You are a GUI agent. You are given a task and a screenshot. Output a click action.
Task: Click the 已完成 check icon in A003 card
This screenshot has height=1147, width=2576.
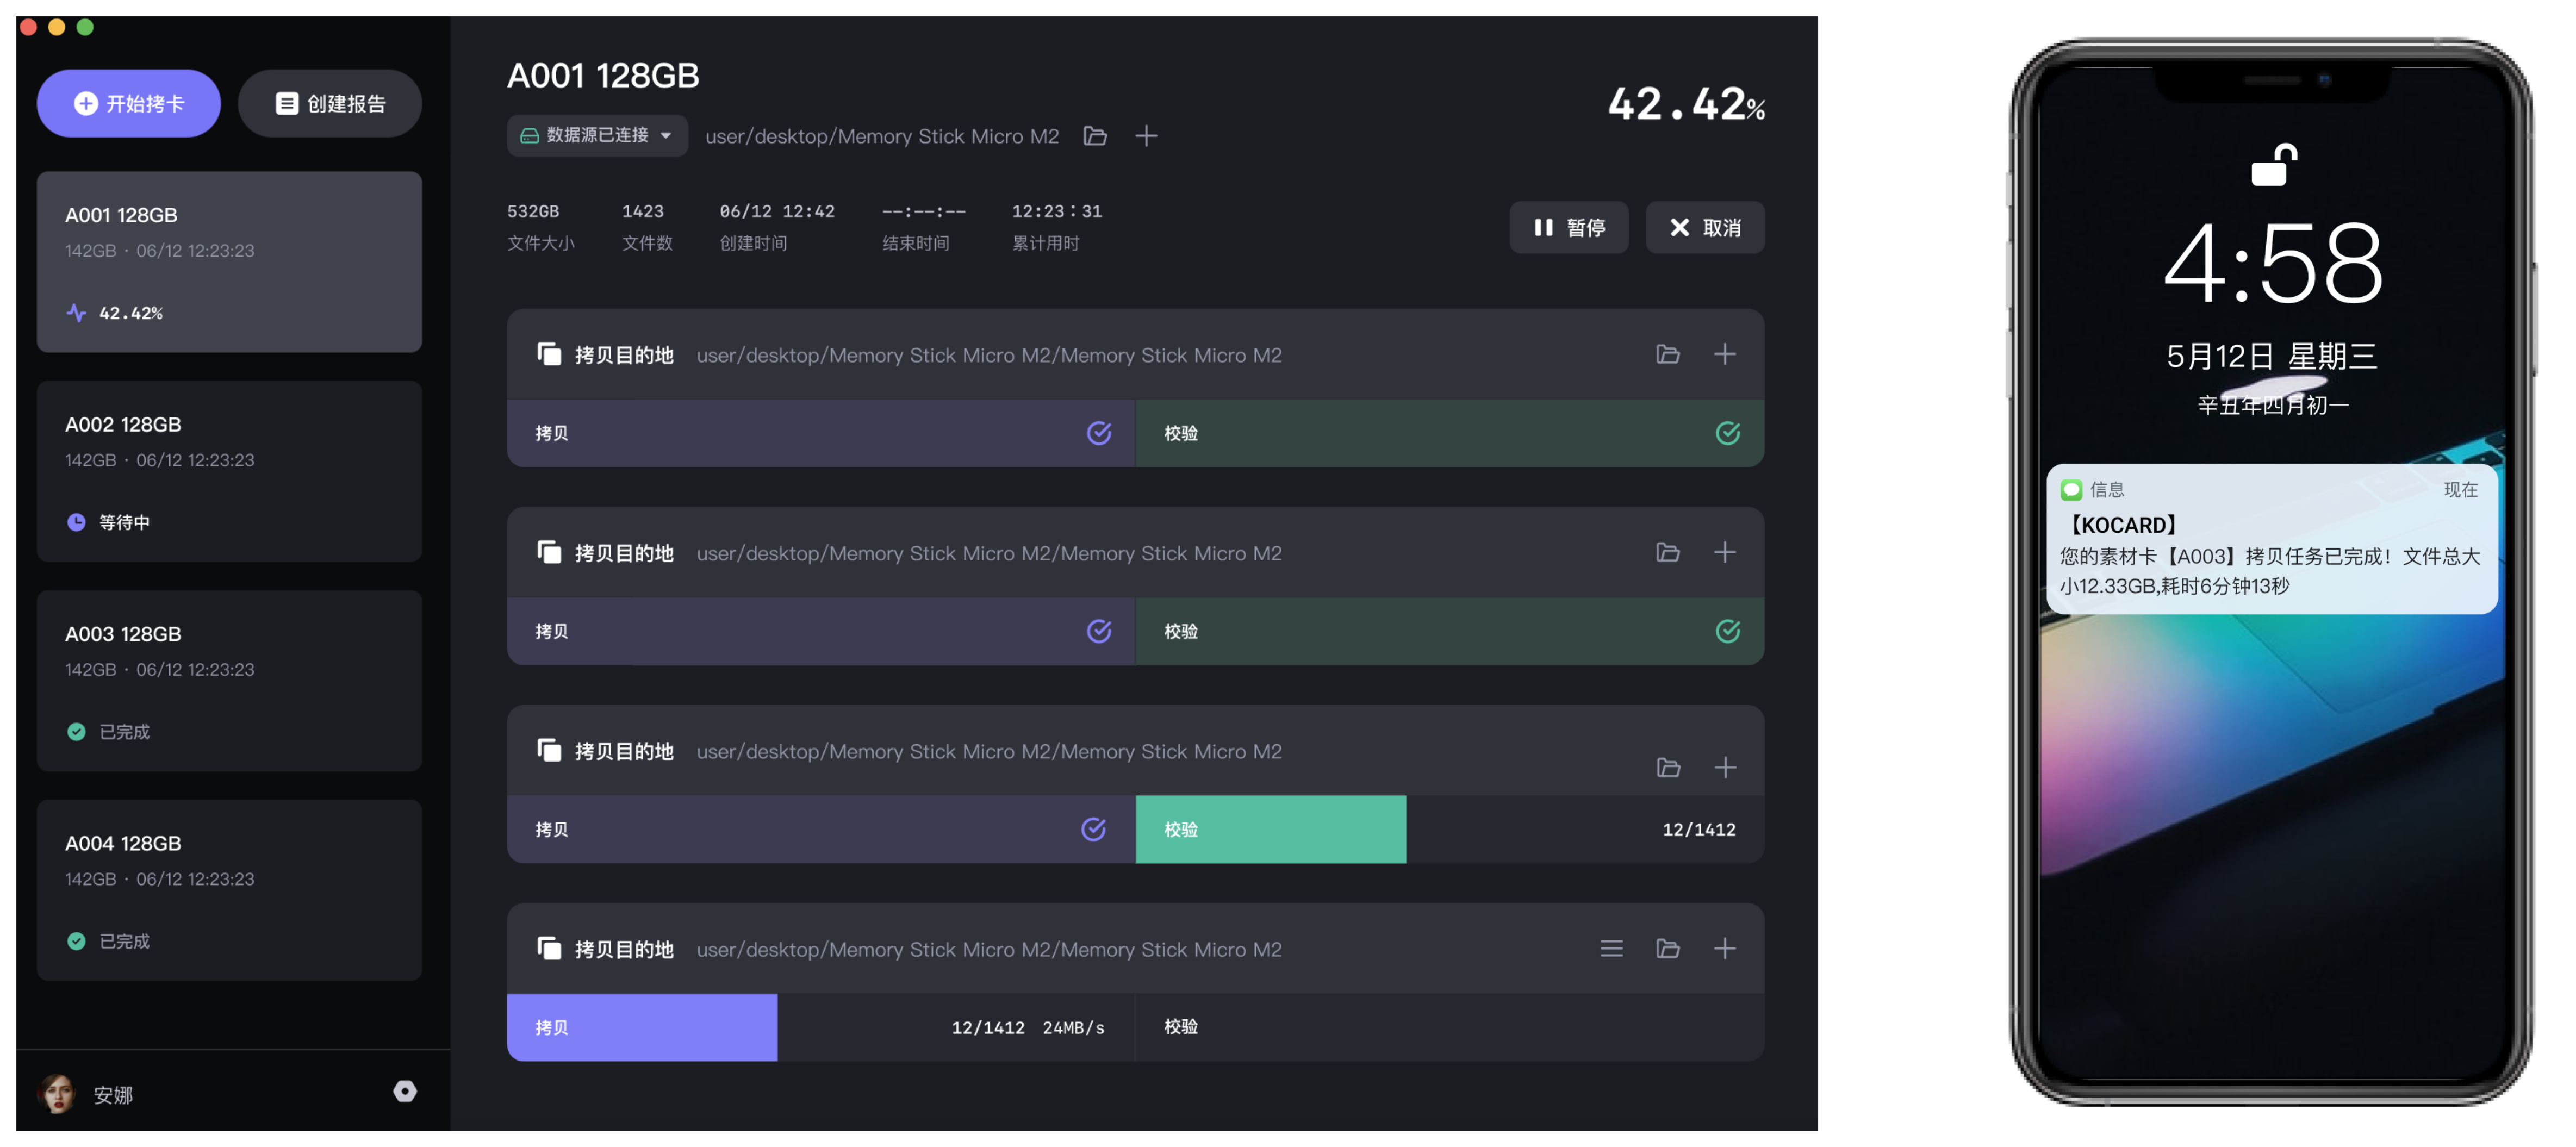pos(76,731)
